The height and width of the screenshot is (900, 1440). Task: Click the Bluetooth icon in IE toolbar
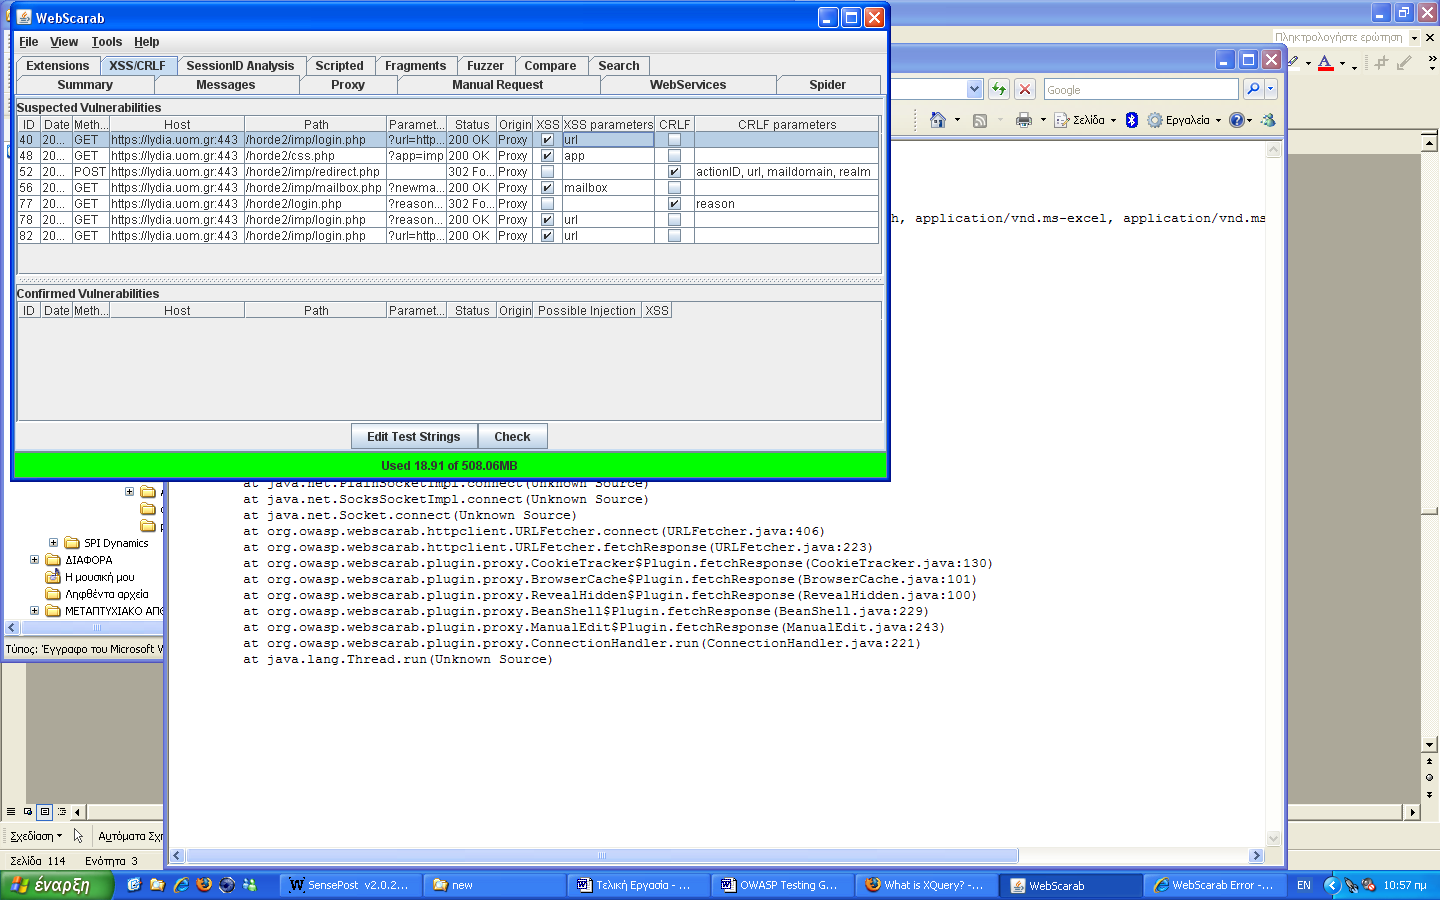coord(1132,120)
